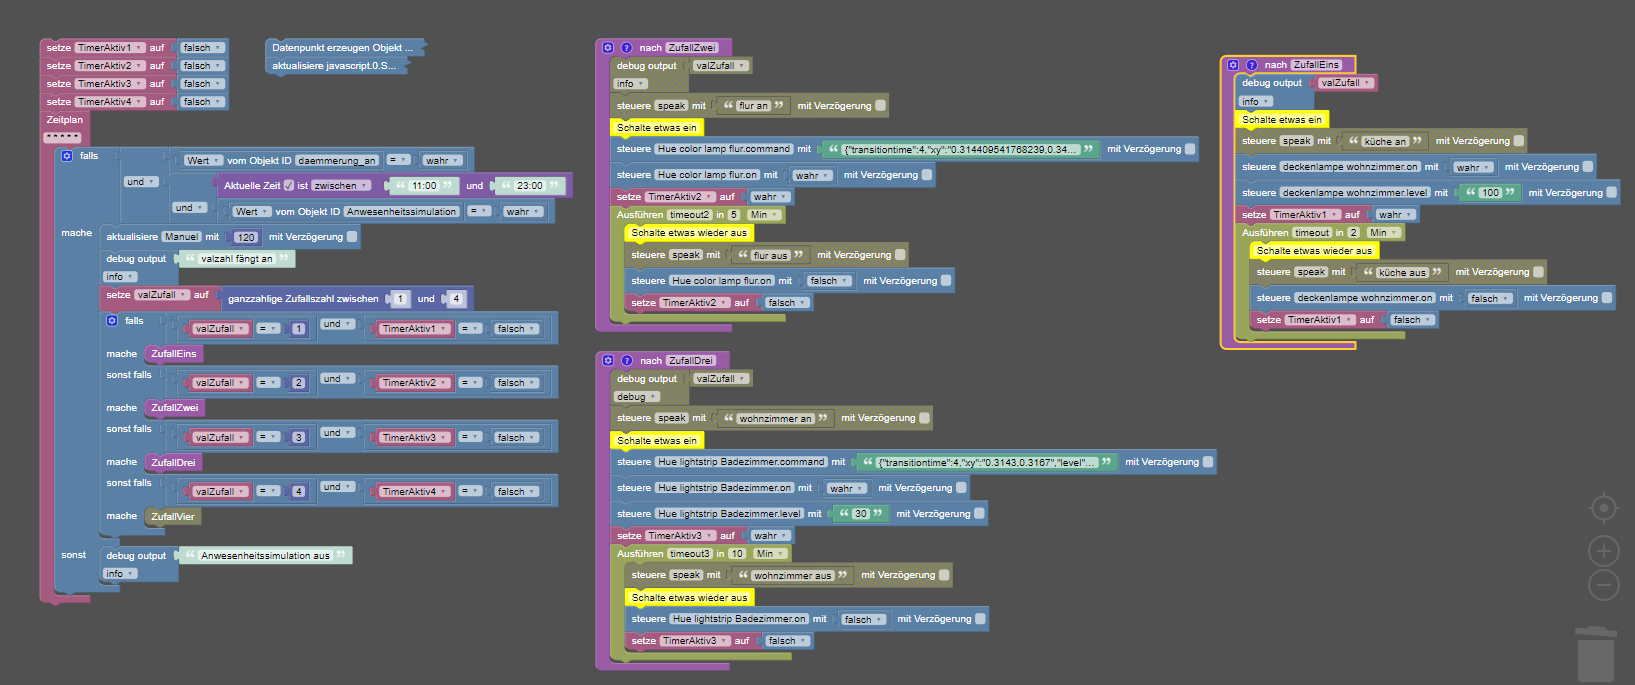Click the trash can icon
The width and height of the screenshot is (1635, 685).
tap(1596, 654)
